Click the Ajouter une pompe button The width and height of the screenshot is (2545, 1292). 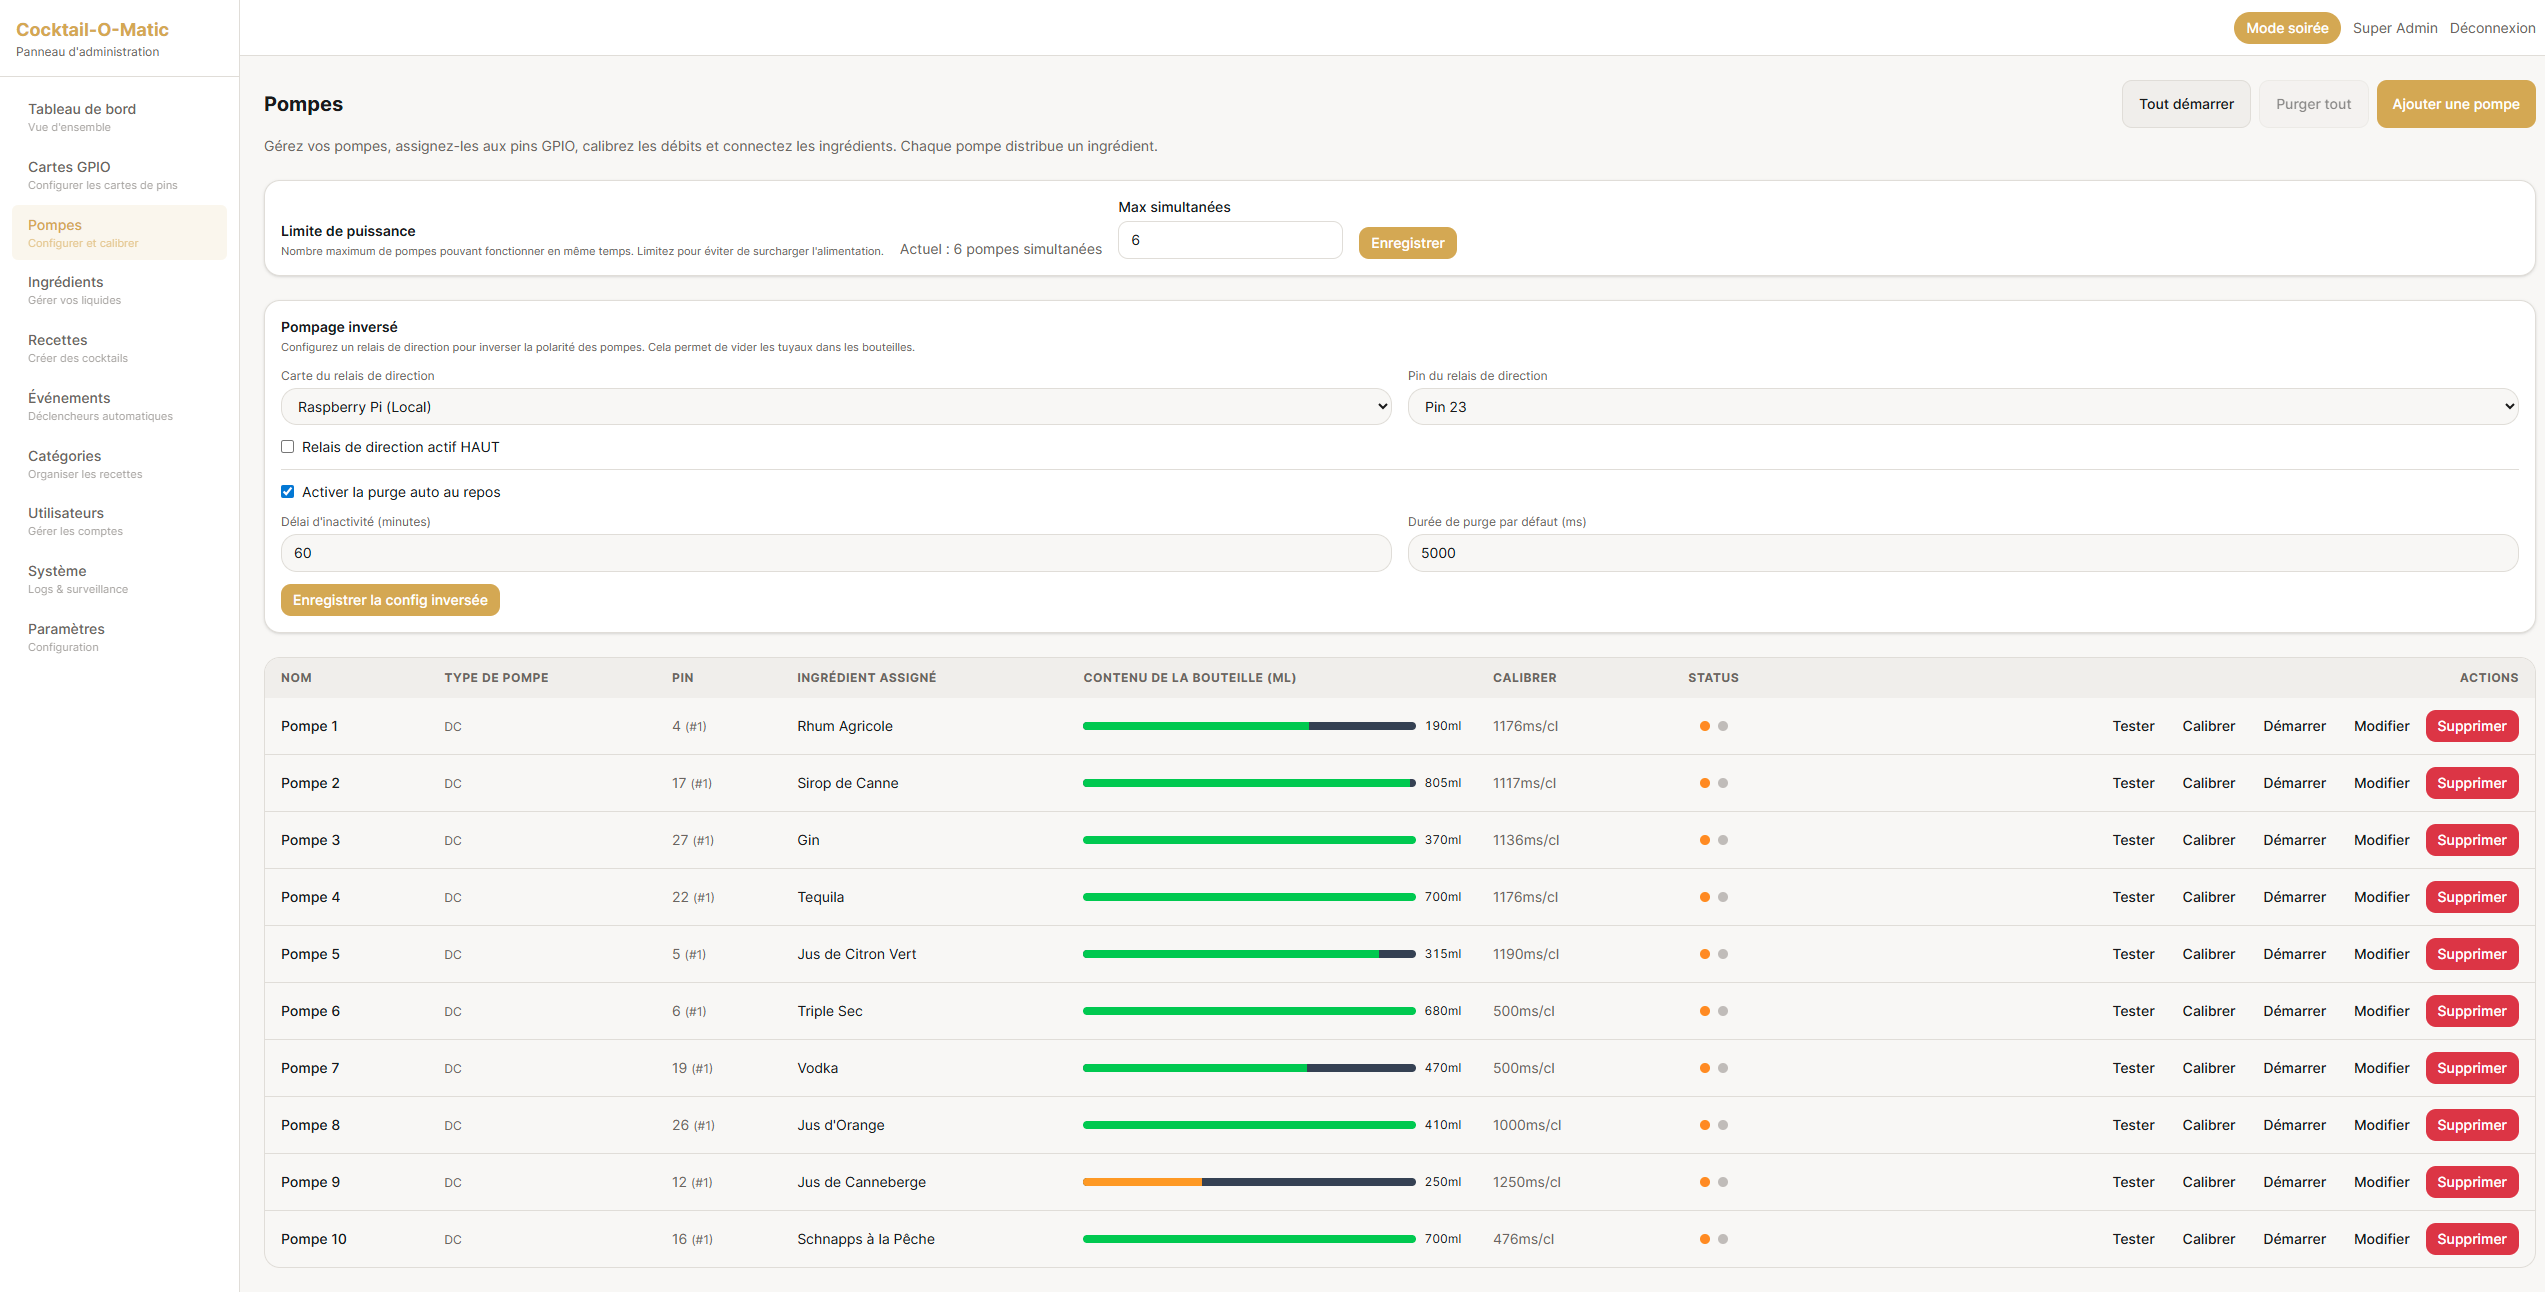pyautogui.click(x=2455, y=104)
